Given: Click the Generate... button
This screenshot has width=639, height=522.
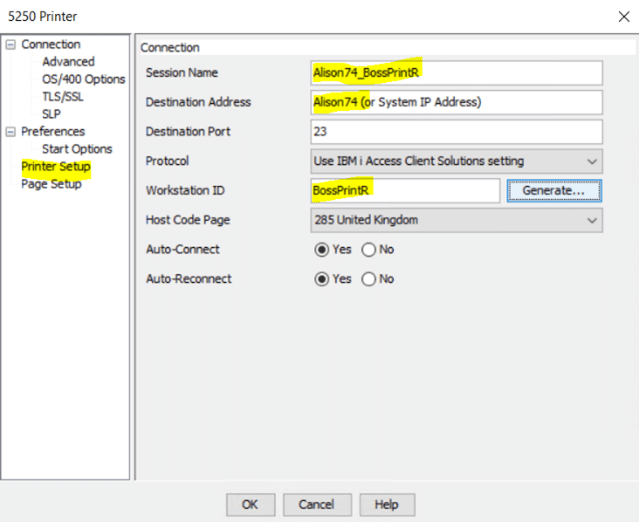Looking at the screenshot, I should point(554,190).
